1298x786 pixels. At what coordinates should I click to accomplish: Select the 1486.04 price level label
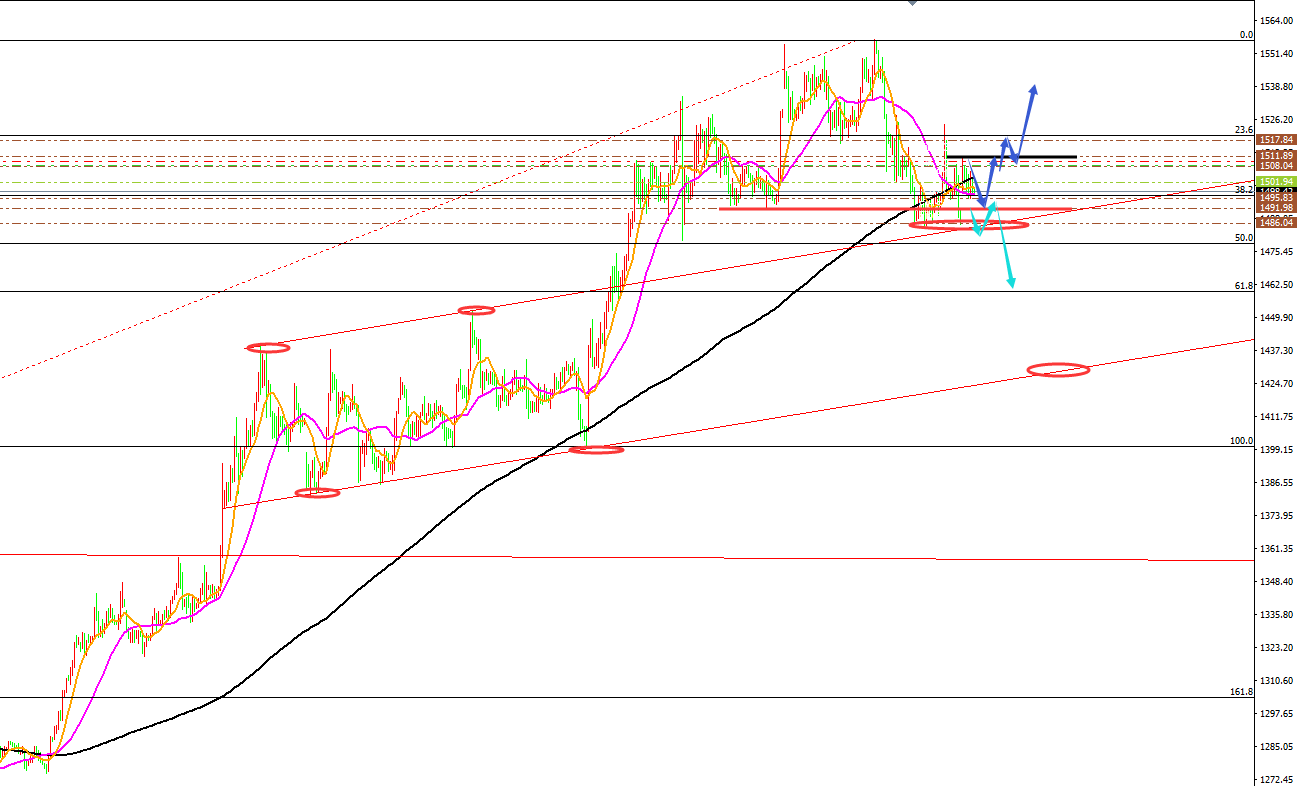tap(1276, 223)
